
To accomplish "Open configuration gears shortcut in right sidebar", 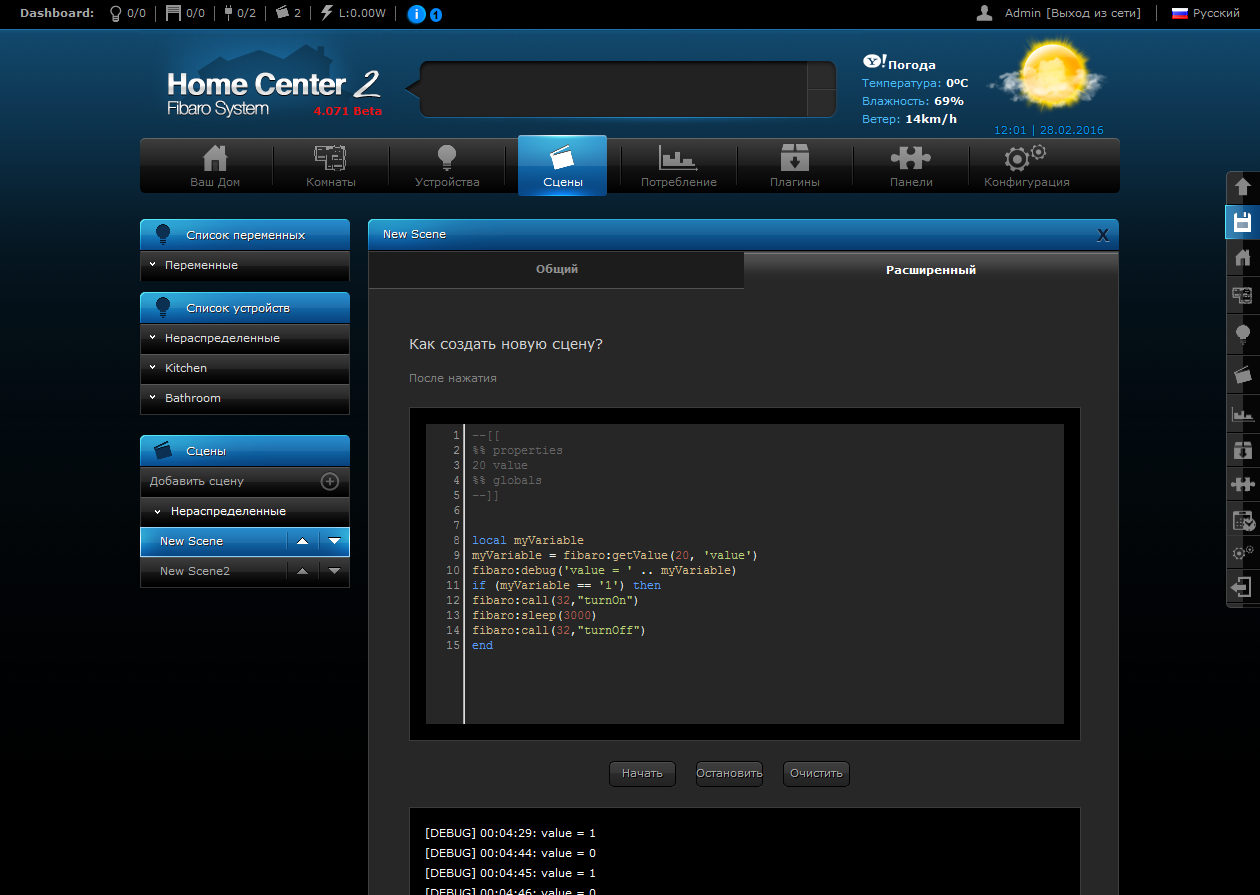I will click(1243, 552).
